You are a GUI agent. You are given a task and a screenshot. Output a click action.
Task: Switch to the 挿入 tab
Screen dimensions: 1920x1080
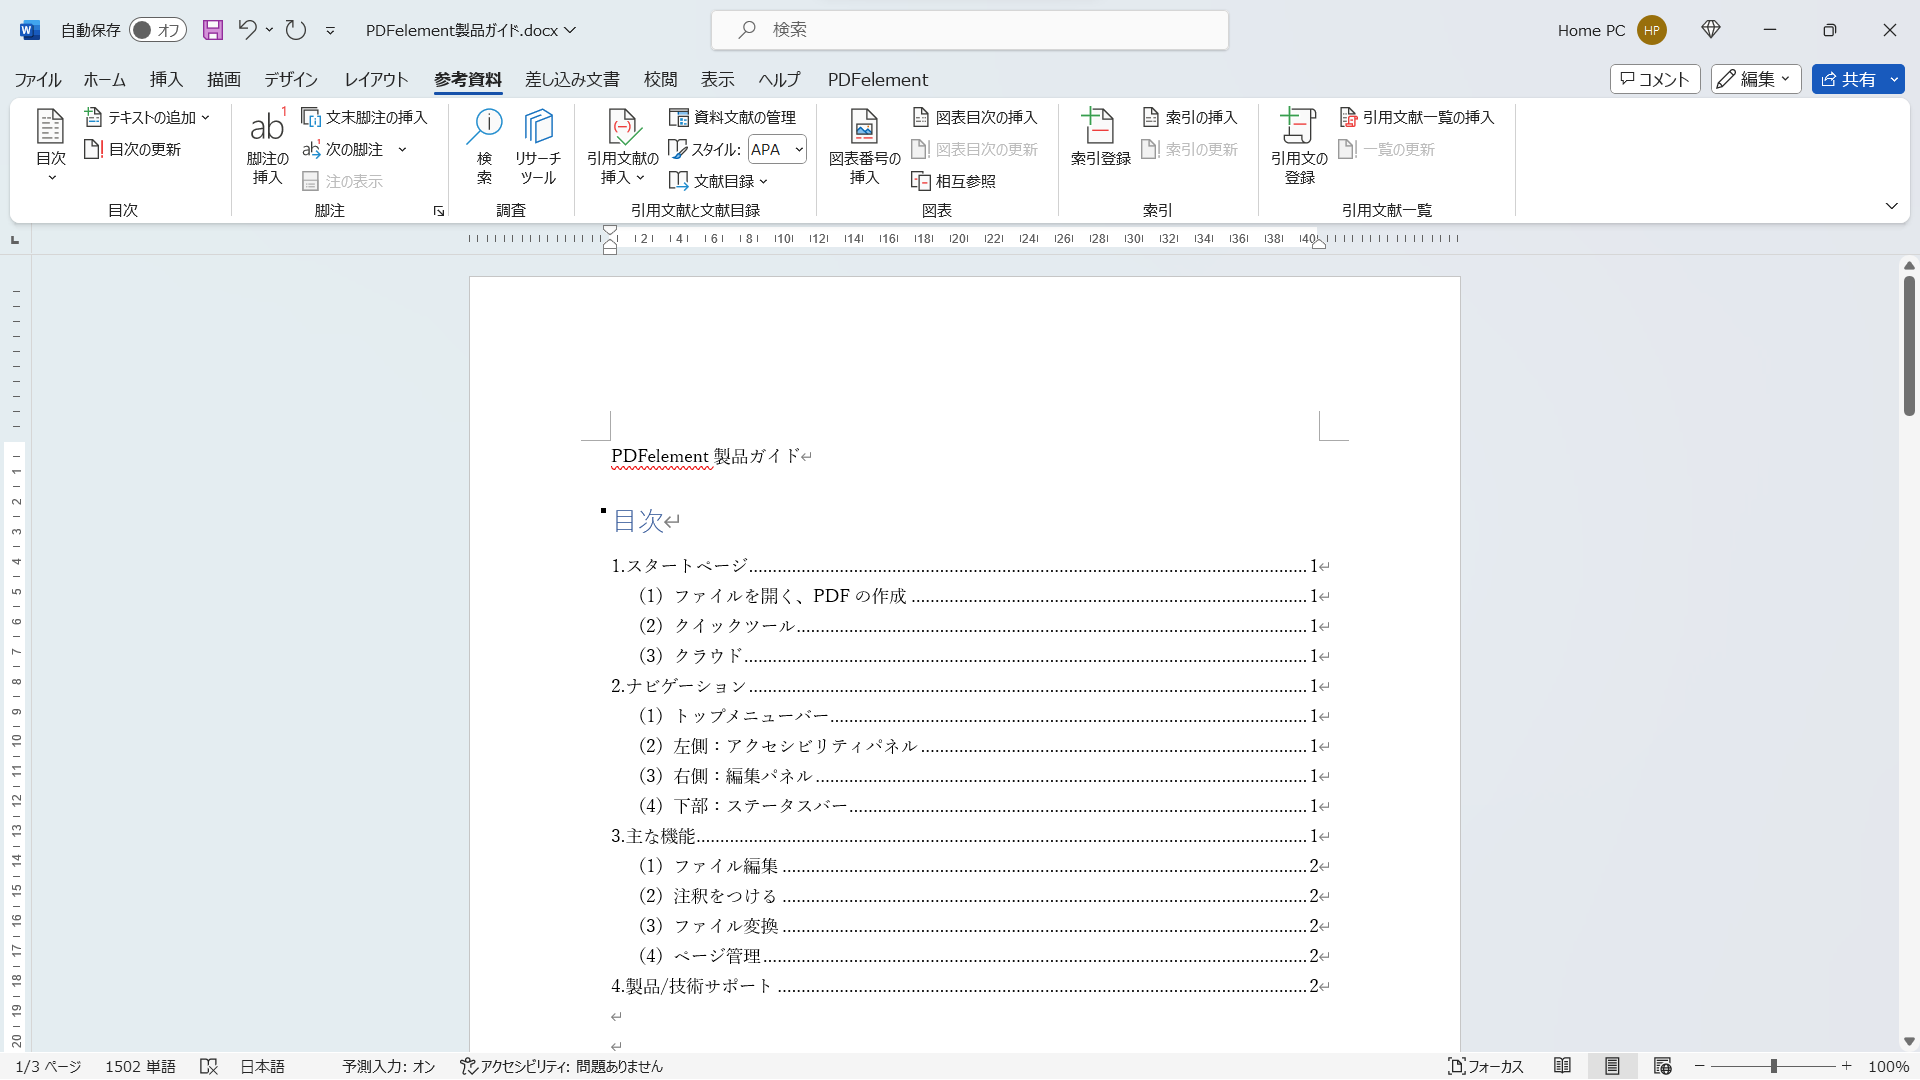click(x=166, y=80)
